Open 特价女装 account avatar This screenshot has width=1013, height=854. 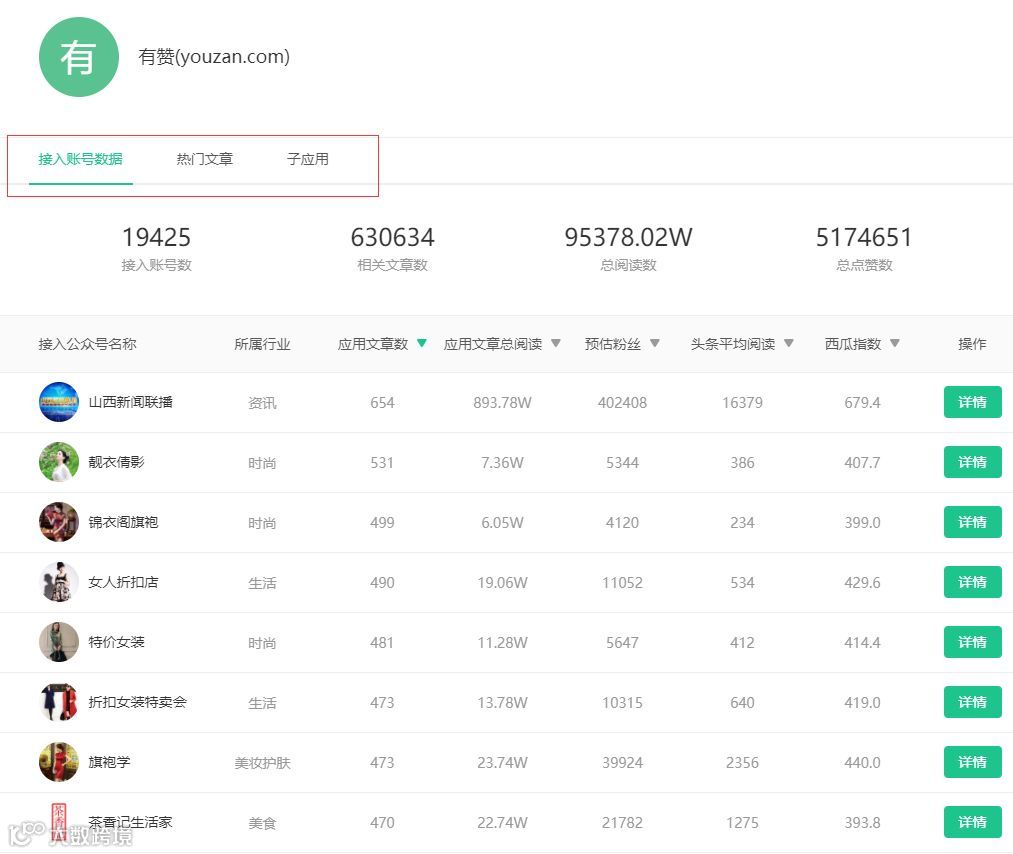(x=59, y=642)
